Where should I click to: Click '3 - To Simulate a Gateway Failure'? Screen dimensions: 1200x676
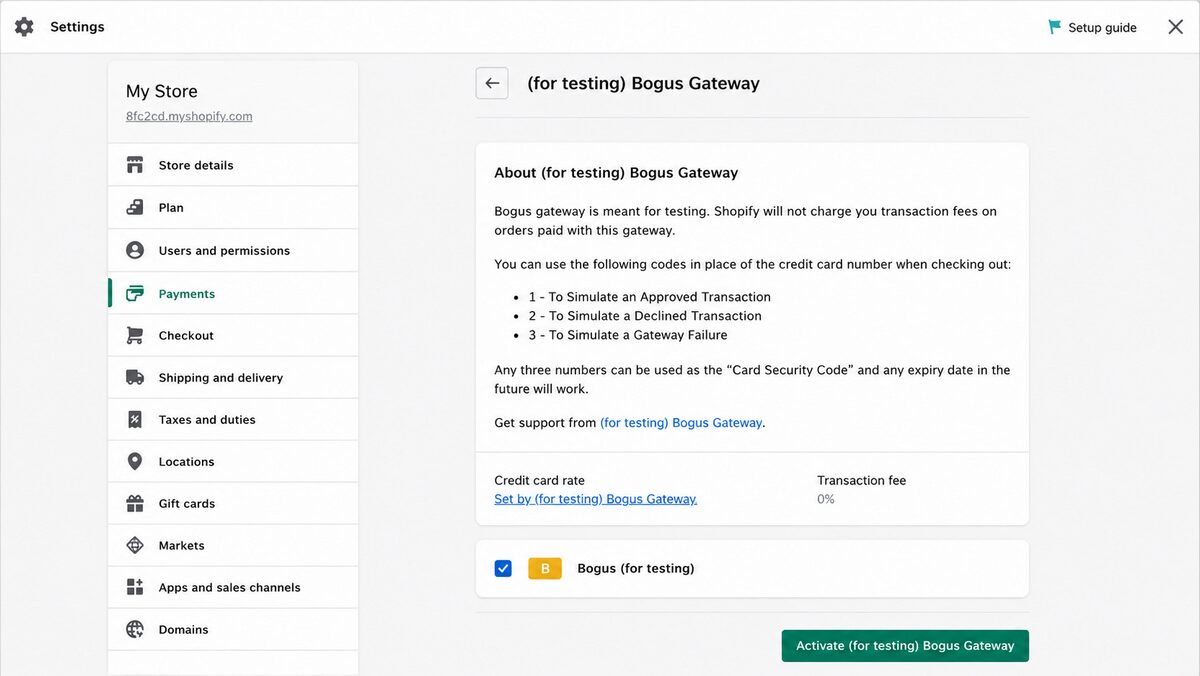pos(628,335)
